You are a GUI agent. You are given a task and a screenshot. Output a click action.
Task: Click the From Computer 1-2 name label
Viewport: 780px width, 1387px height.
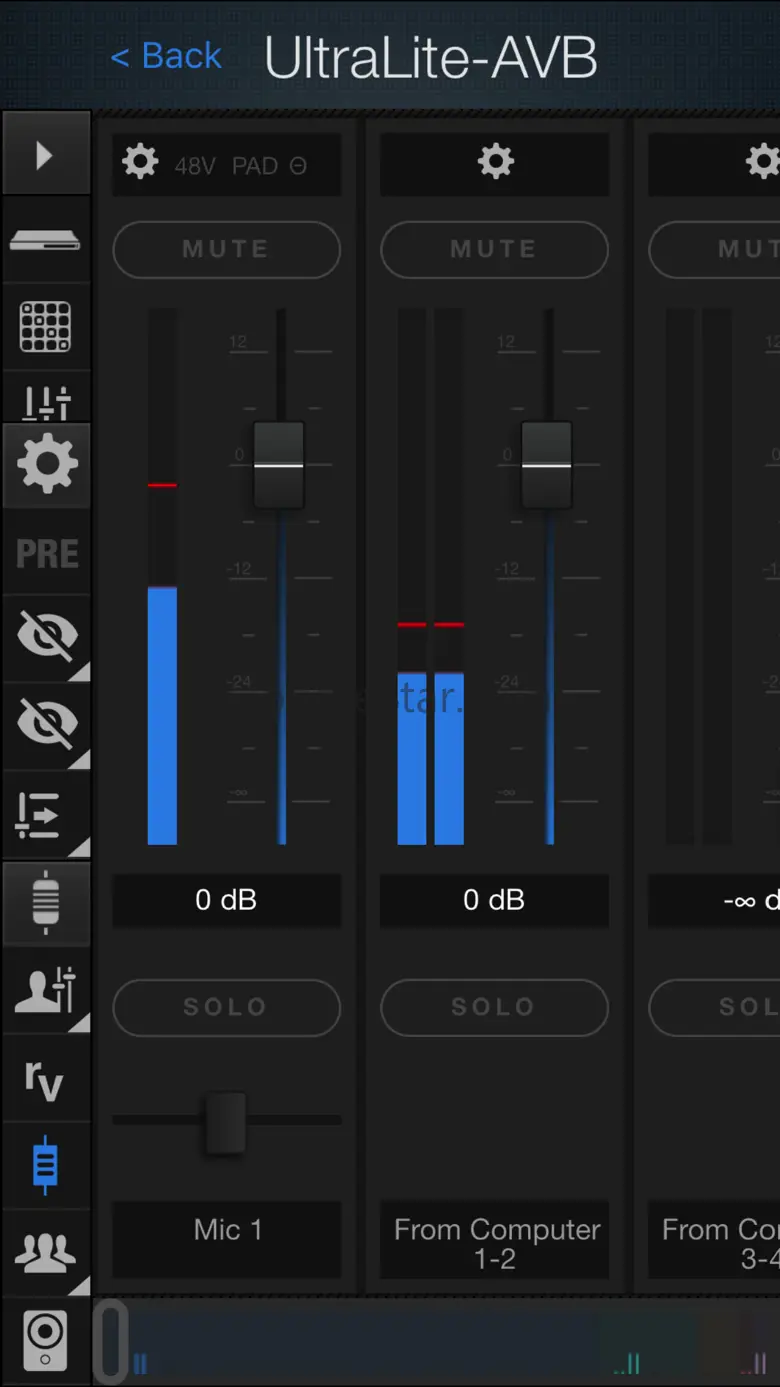pyautogui.click(x=494, y=1239)
